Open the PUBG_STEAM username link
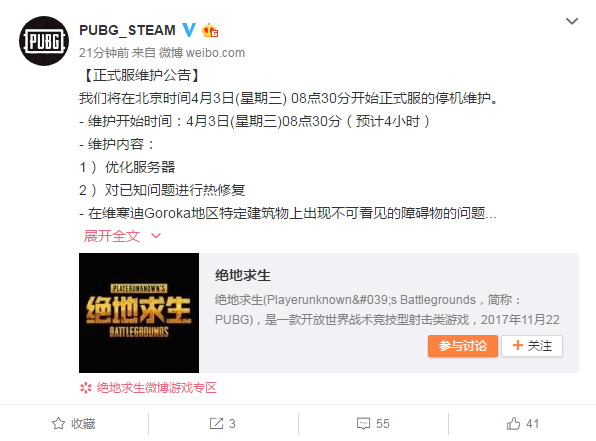Viewport: 596px width, 441px height. point(127,30)
